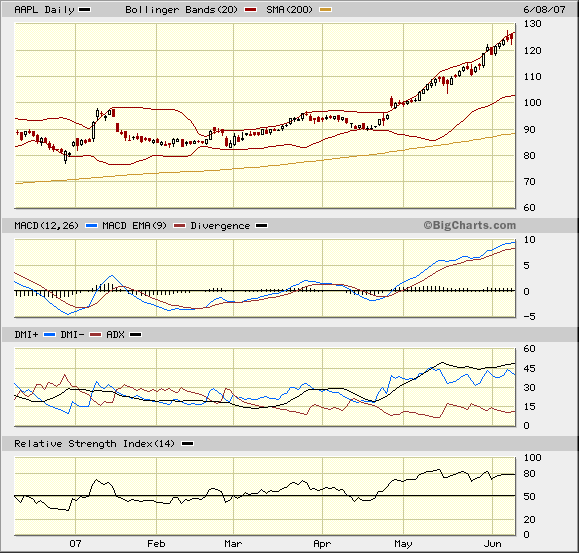Click the red Bollinger Bands legend swatch

[x=250, y=10]
